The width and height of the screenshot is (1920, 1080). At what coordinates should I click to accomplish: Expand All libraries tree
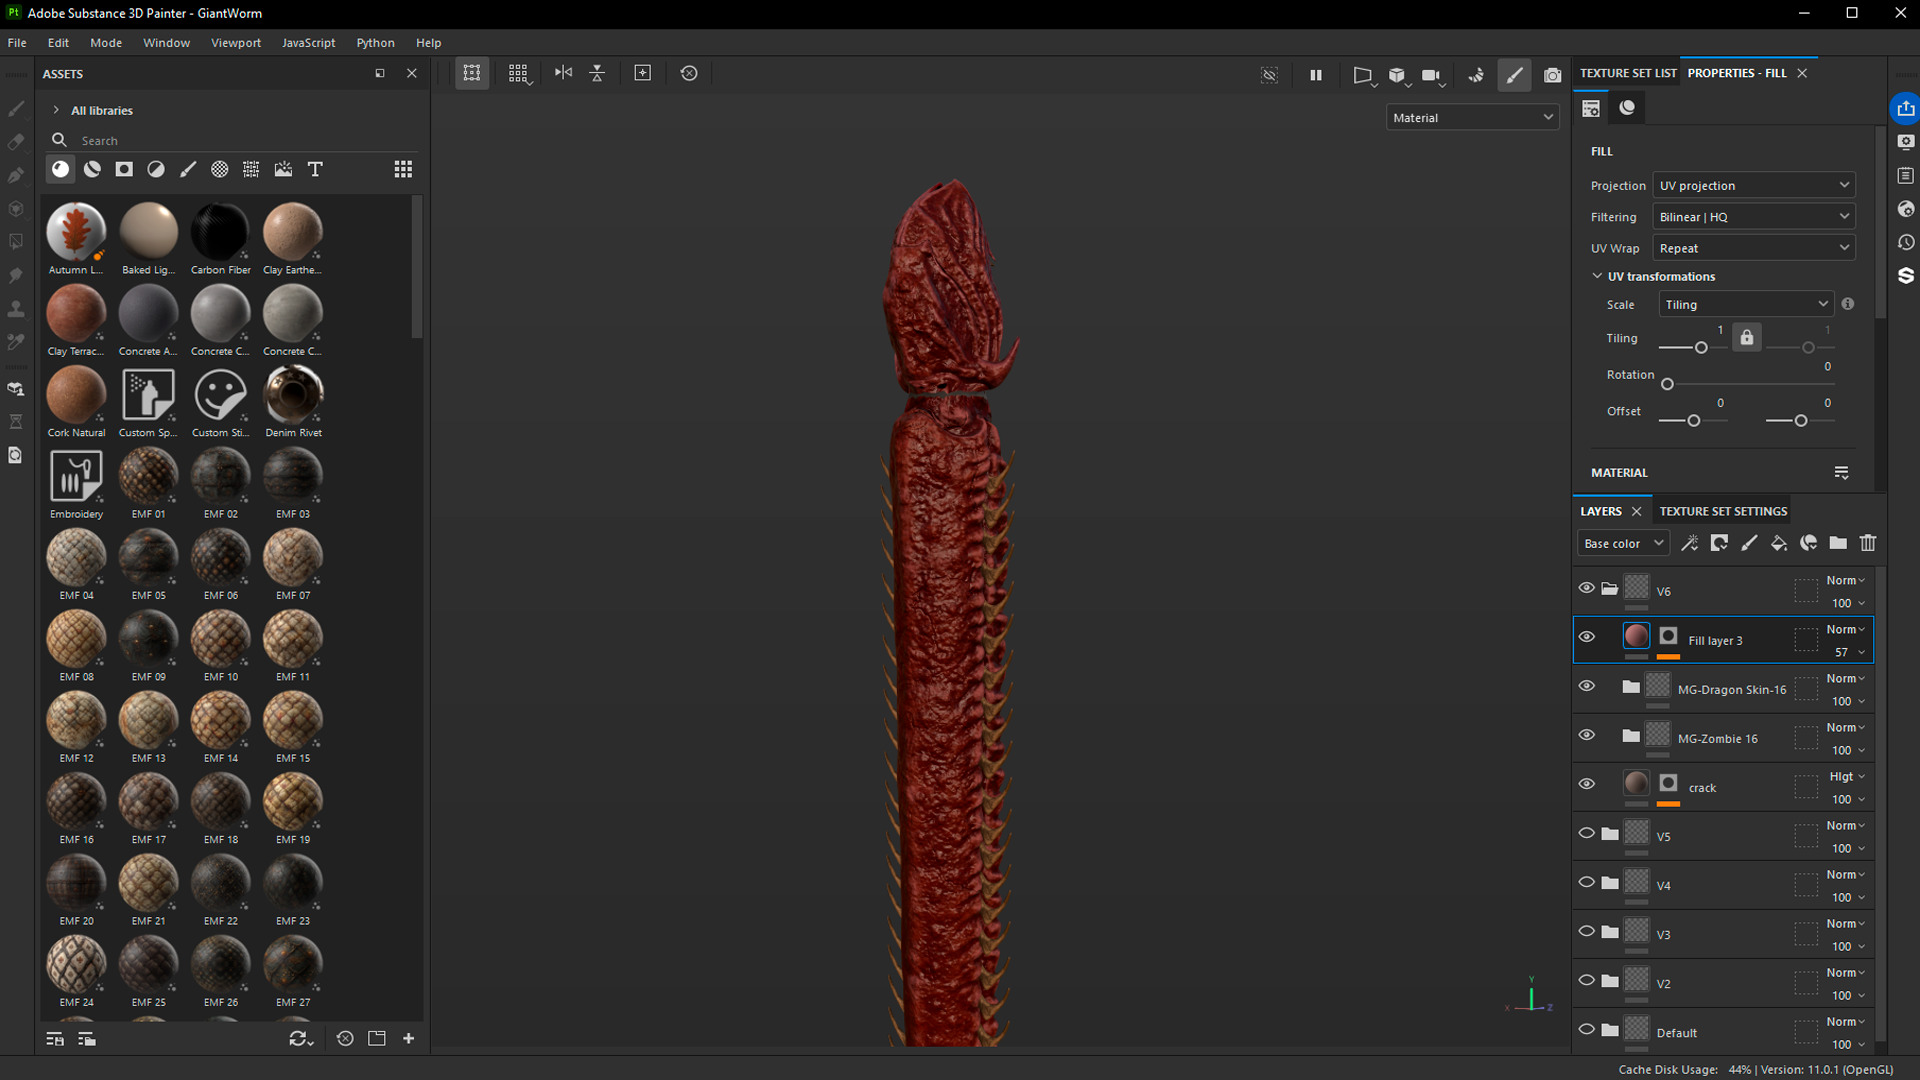click(56, 110)
